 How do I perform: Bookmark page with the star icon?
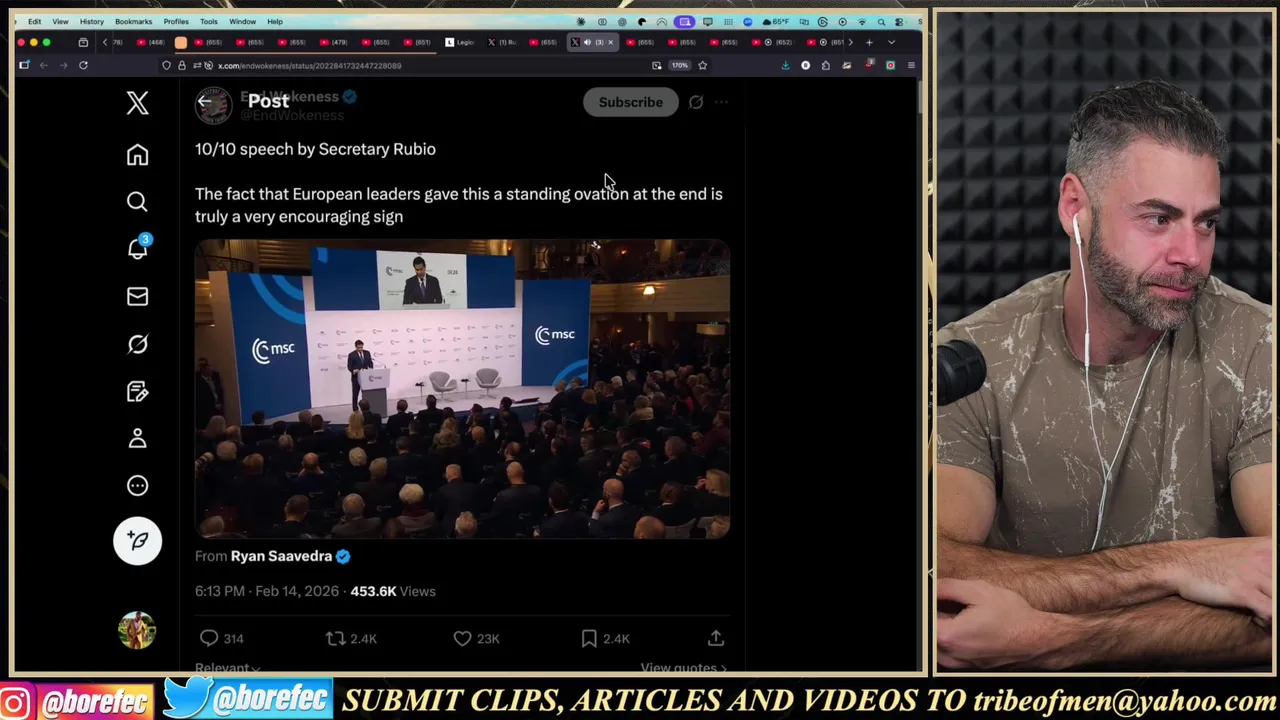coord(702,65)
